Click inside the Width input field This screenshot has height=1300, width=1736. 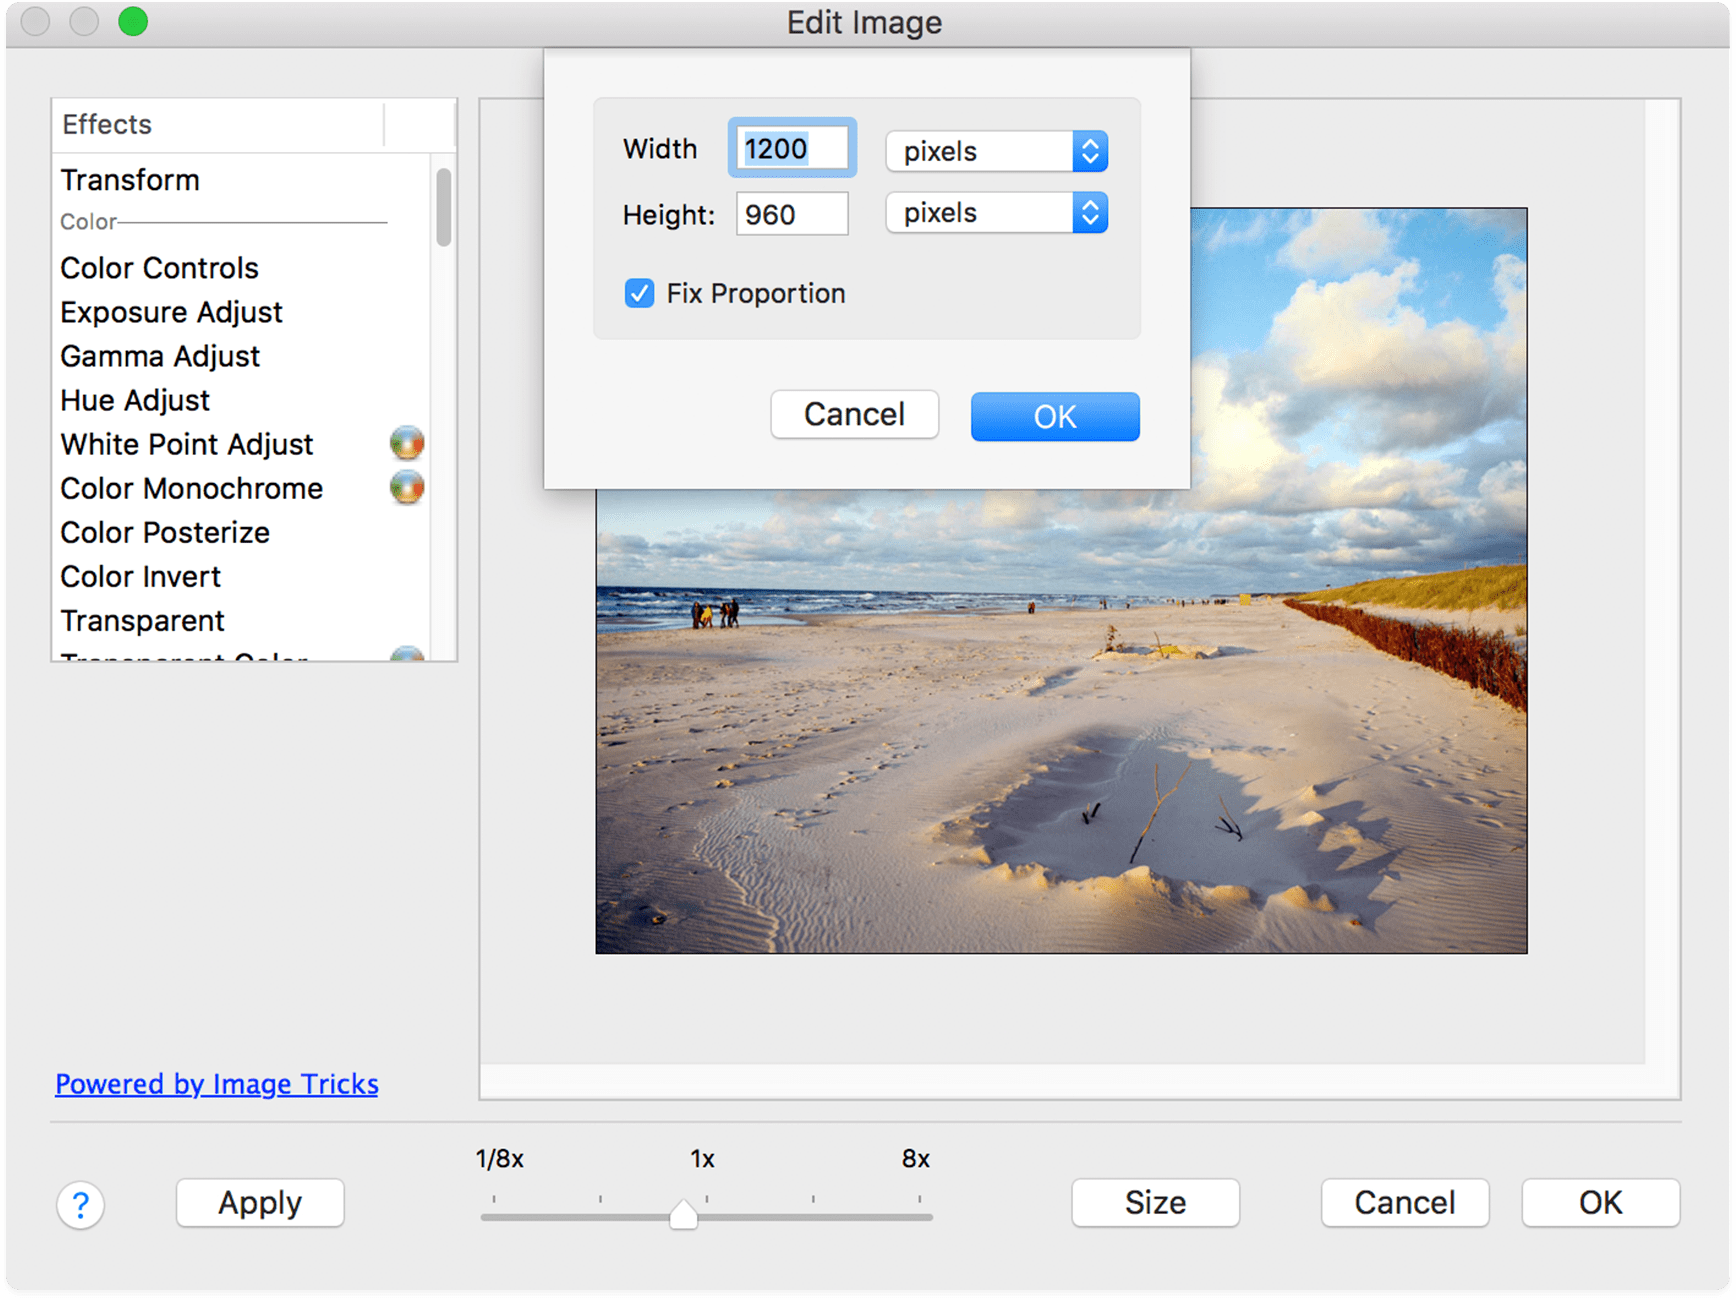pos(791,147)
